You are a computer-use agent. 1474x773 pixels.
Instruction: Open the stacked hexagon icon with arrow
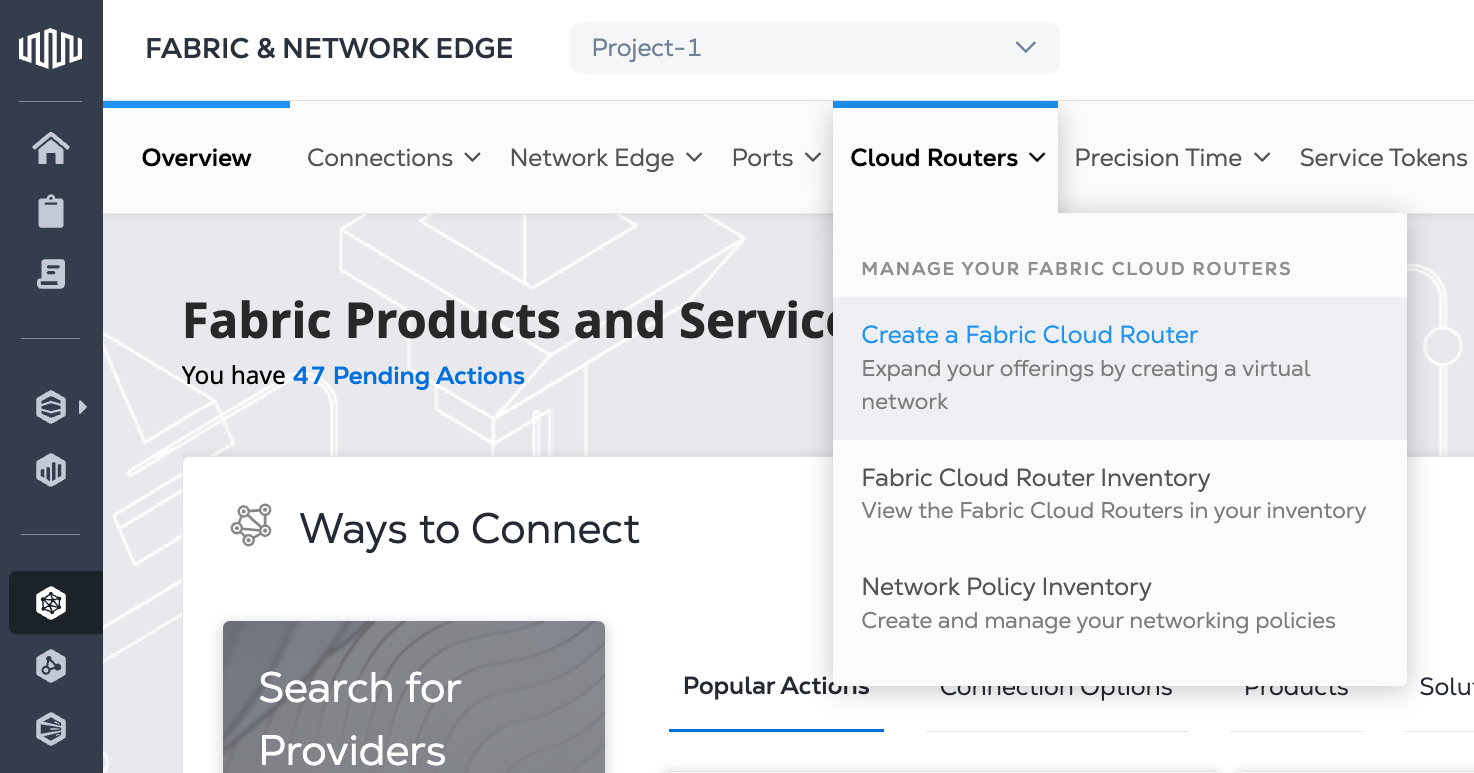coord(51,407)
